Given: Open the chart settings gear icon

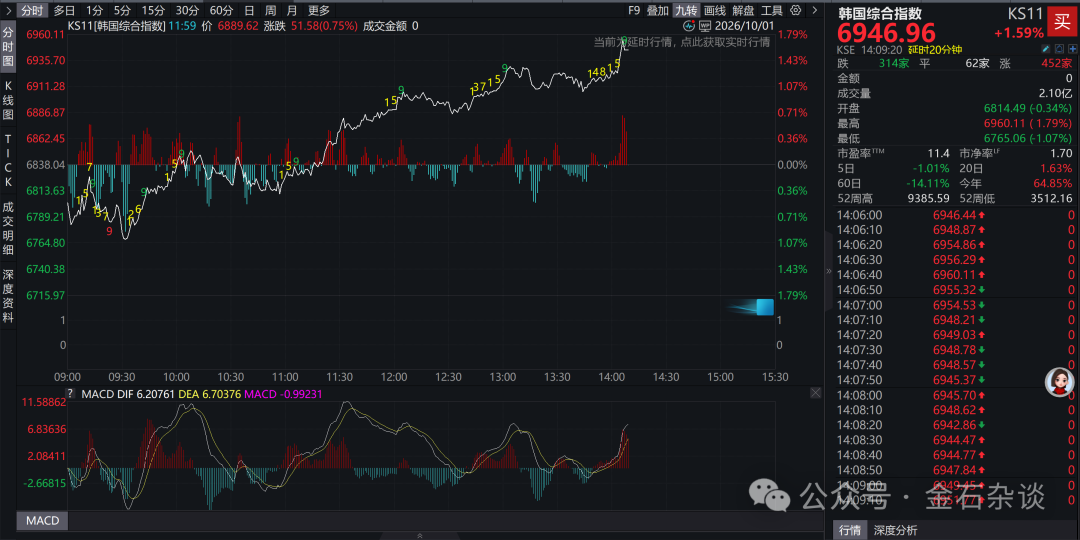Looking at the screenshot, I should click(x=796, y=10).
